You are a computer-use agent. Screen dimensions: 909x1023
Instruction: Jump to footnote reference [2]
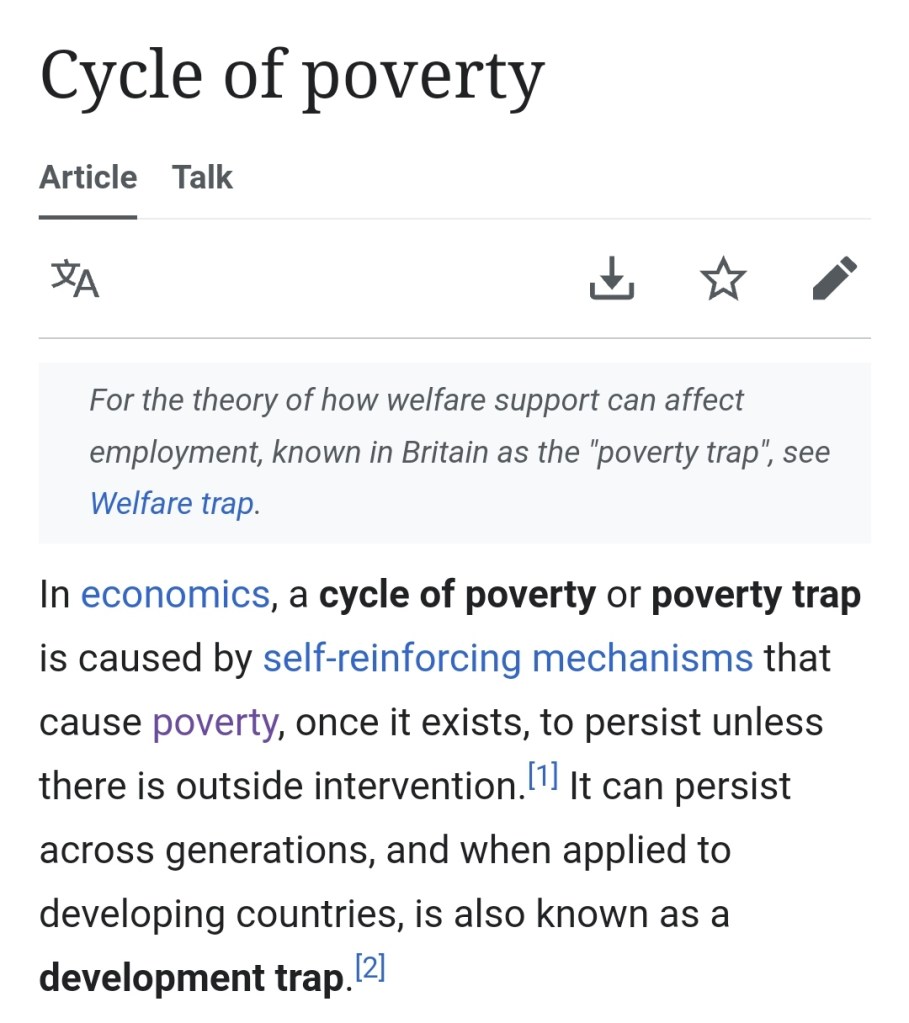(370, 968)
